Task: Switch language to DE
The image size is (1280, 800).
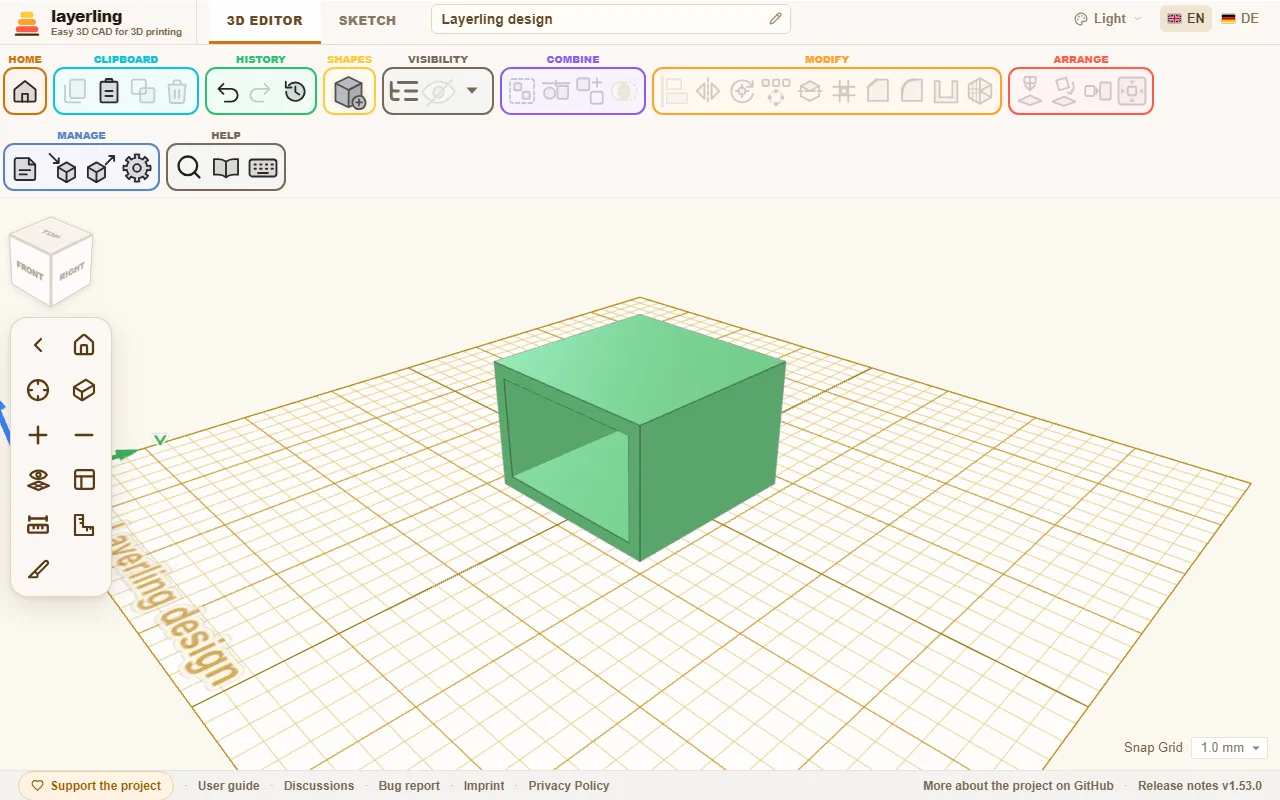Action: (1240, 19)
